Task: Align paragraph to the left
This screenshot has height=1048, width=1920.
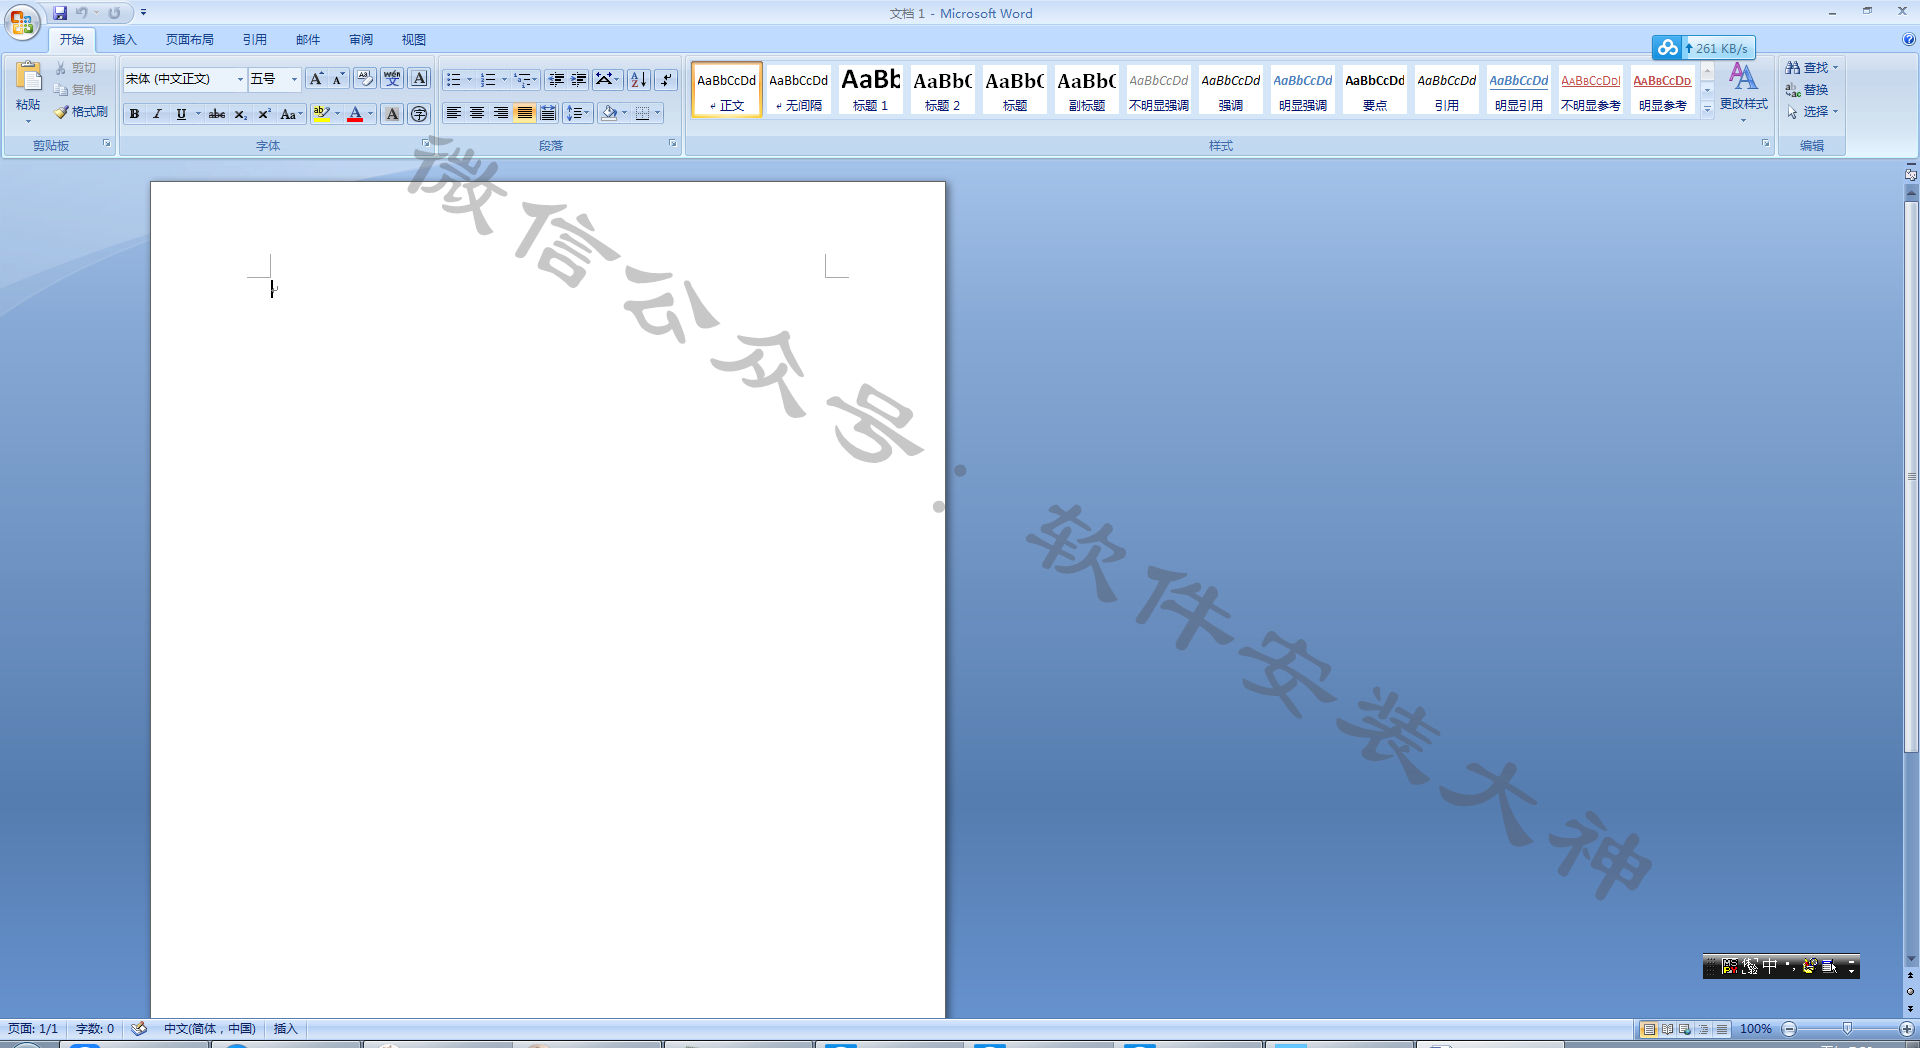Action: coord(453,114)
